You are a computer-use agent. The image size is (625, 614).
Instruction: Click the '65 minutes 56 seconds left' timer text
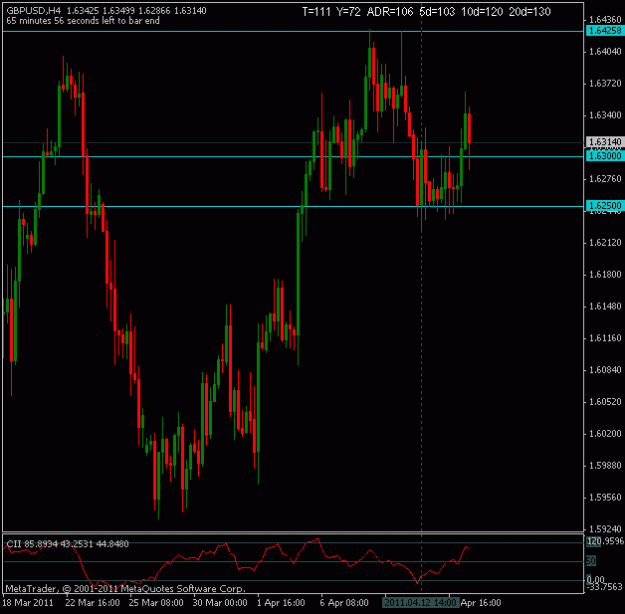point(83,21)
